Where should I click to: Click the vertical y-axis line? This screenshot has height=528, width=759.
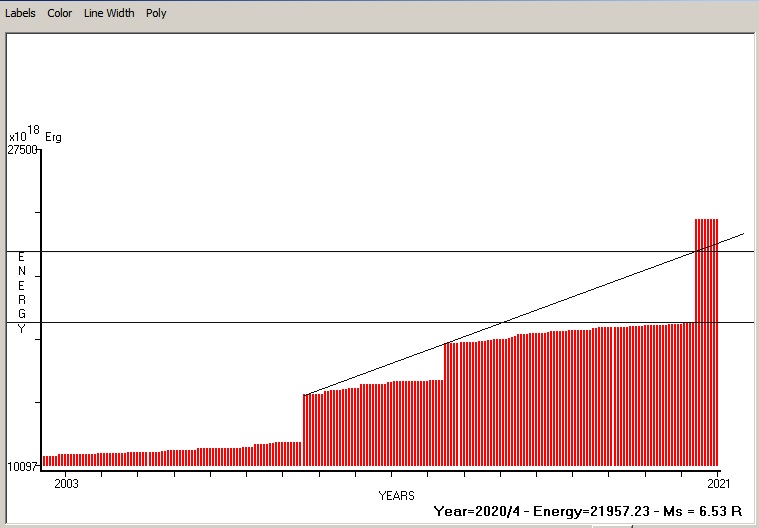click(x=41, y=300)
